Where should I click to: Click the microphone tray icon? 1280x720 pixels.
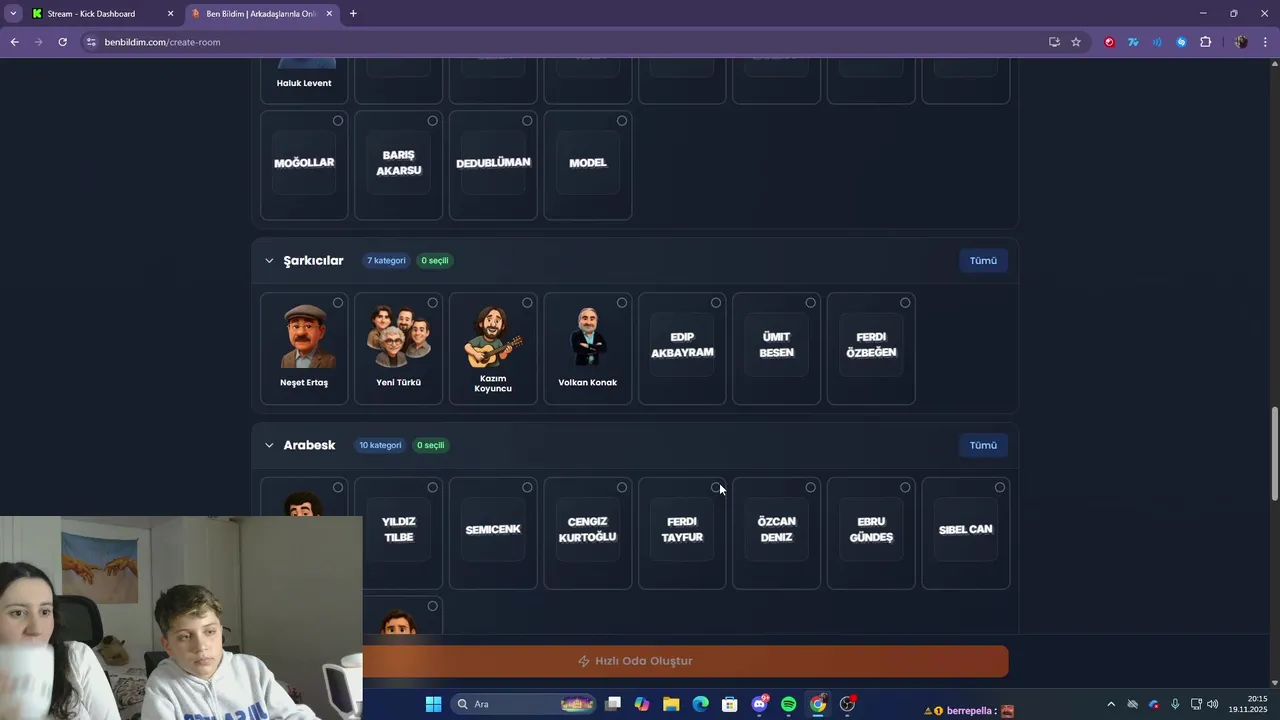pos(1175,704)
